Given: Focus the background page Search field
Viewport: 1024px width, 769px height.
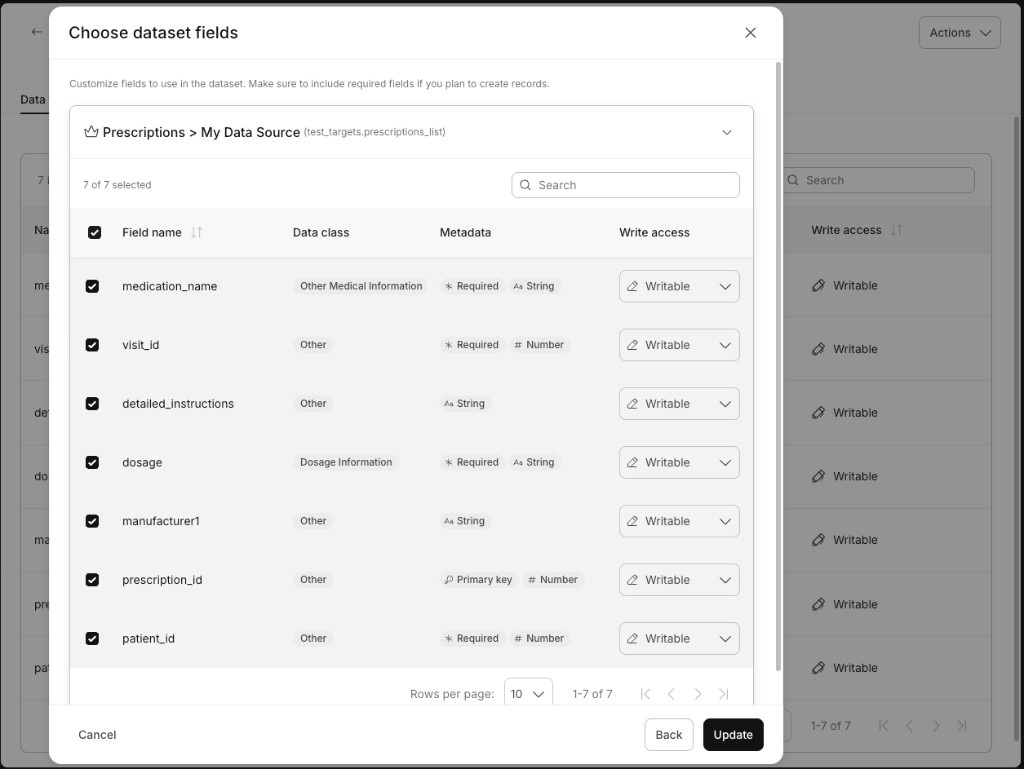Looking at the screenshot, I should [879, 180].
